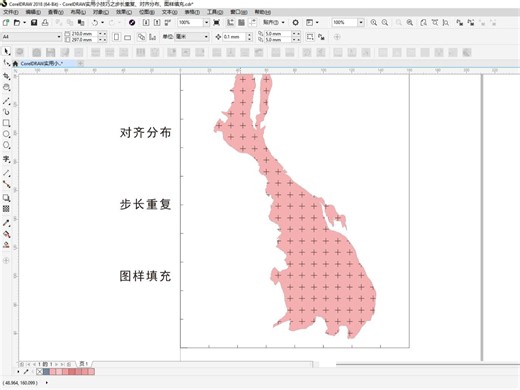Select the Freehand tool
520x390 pixels.
[x=6, y=101]
